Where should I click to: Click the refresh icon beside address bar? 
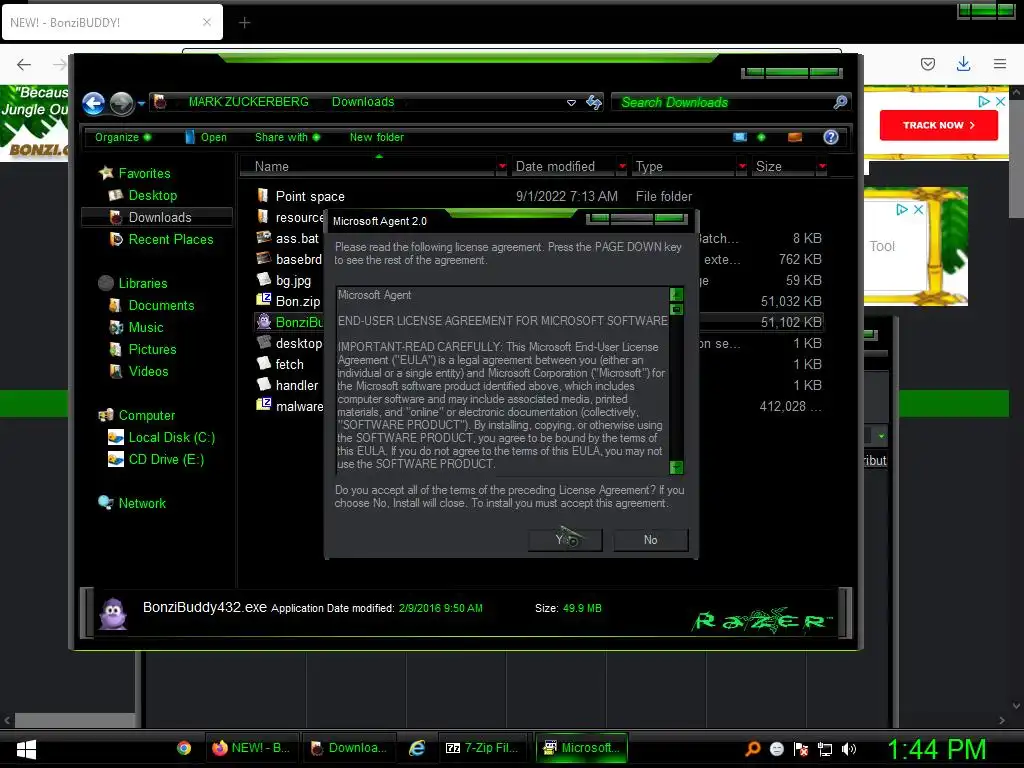click(594, 102)
